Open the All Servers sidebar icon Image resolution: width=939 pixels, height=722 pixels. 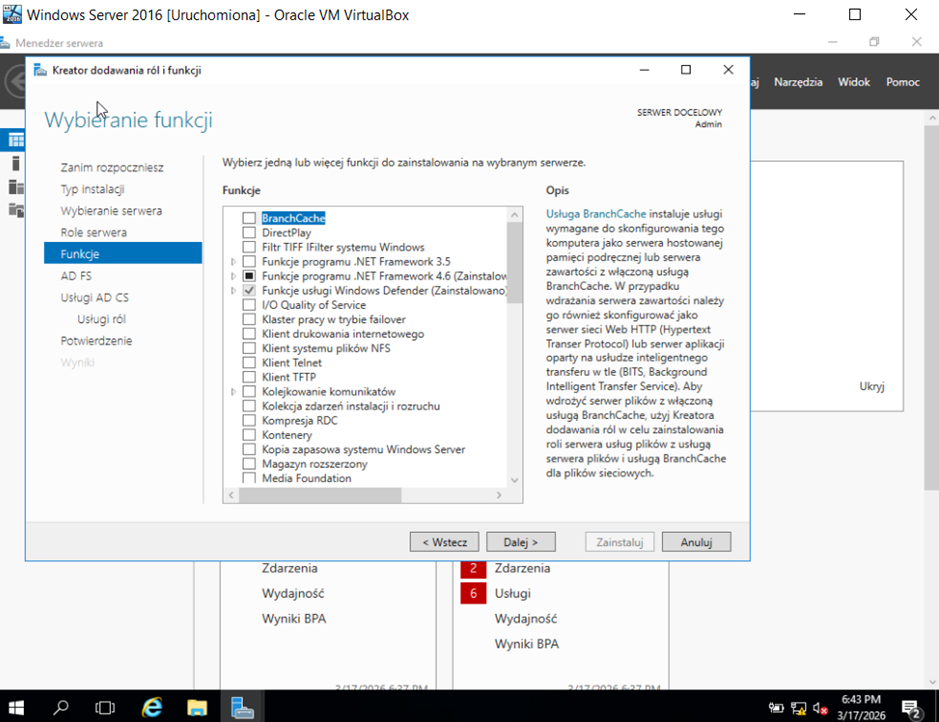pos(16,186)
